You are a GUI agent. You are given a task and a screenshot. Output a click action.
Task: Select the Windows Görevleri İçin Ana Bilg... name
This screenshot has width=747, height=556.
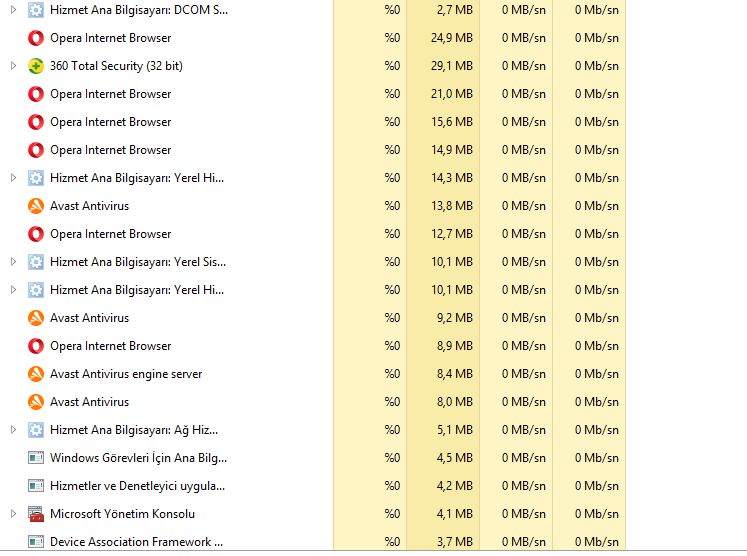click(139, 458)
